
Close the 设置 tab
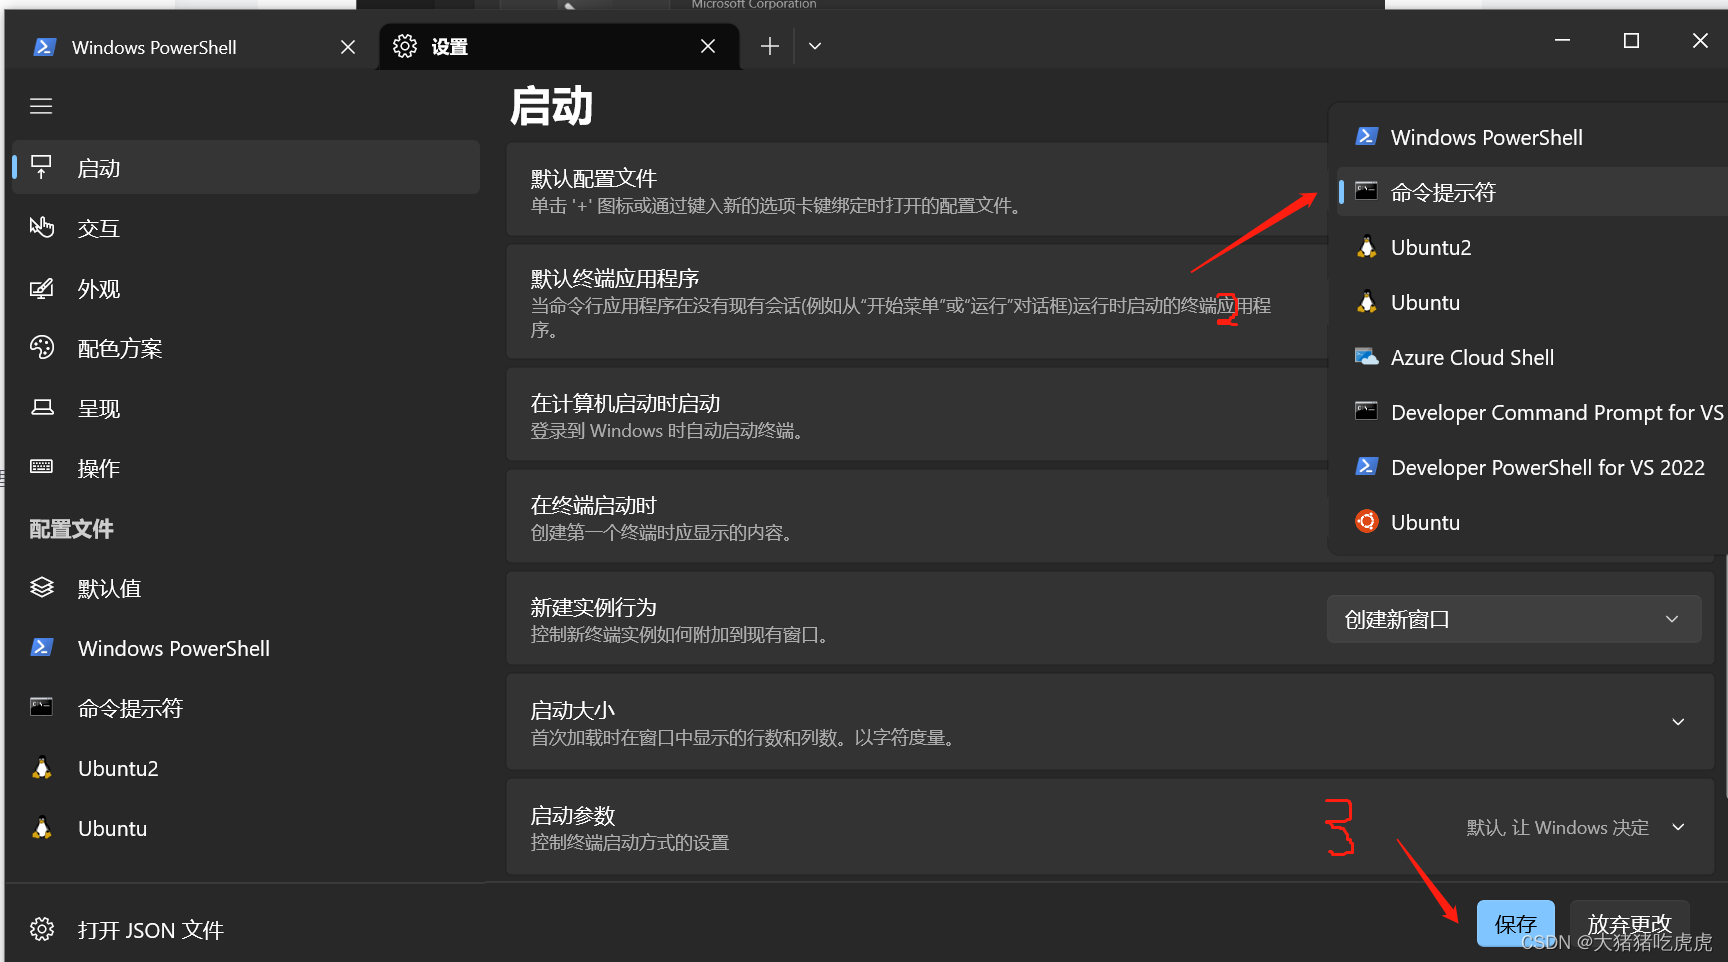708,46
